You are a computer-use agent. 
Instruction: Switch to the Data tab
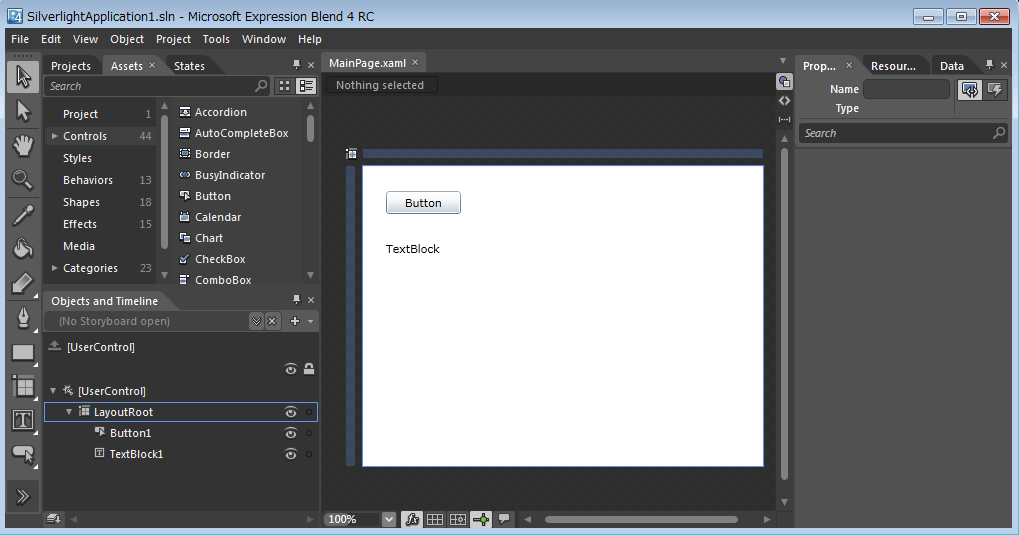951,66
